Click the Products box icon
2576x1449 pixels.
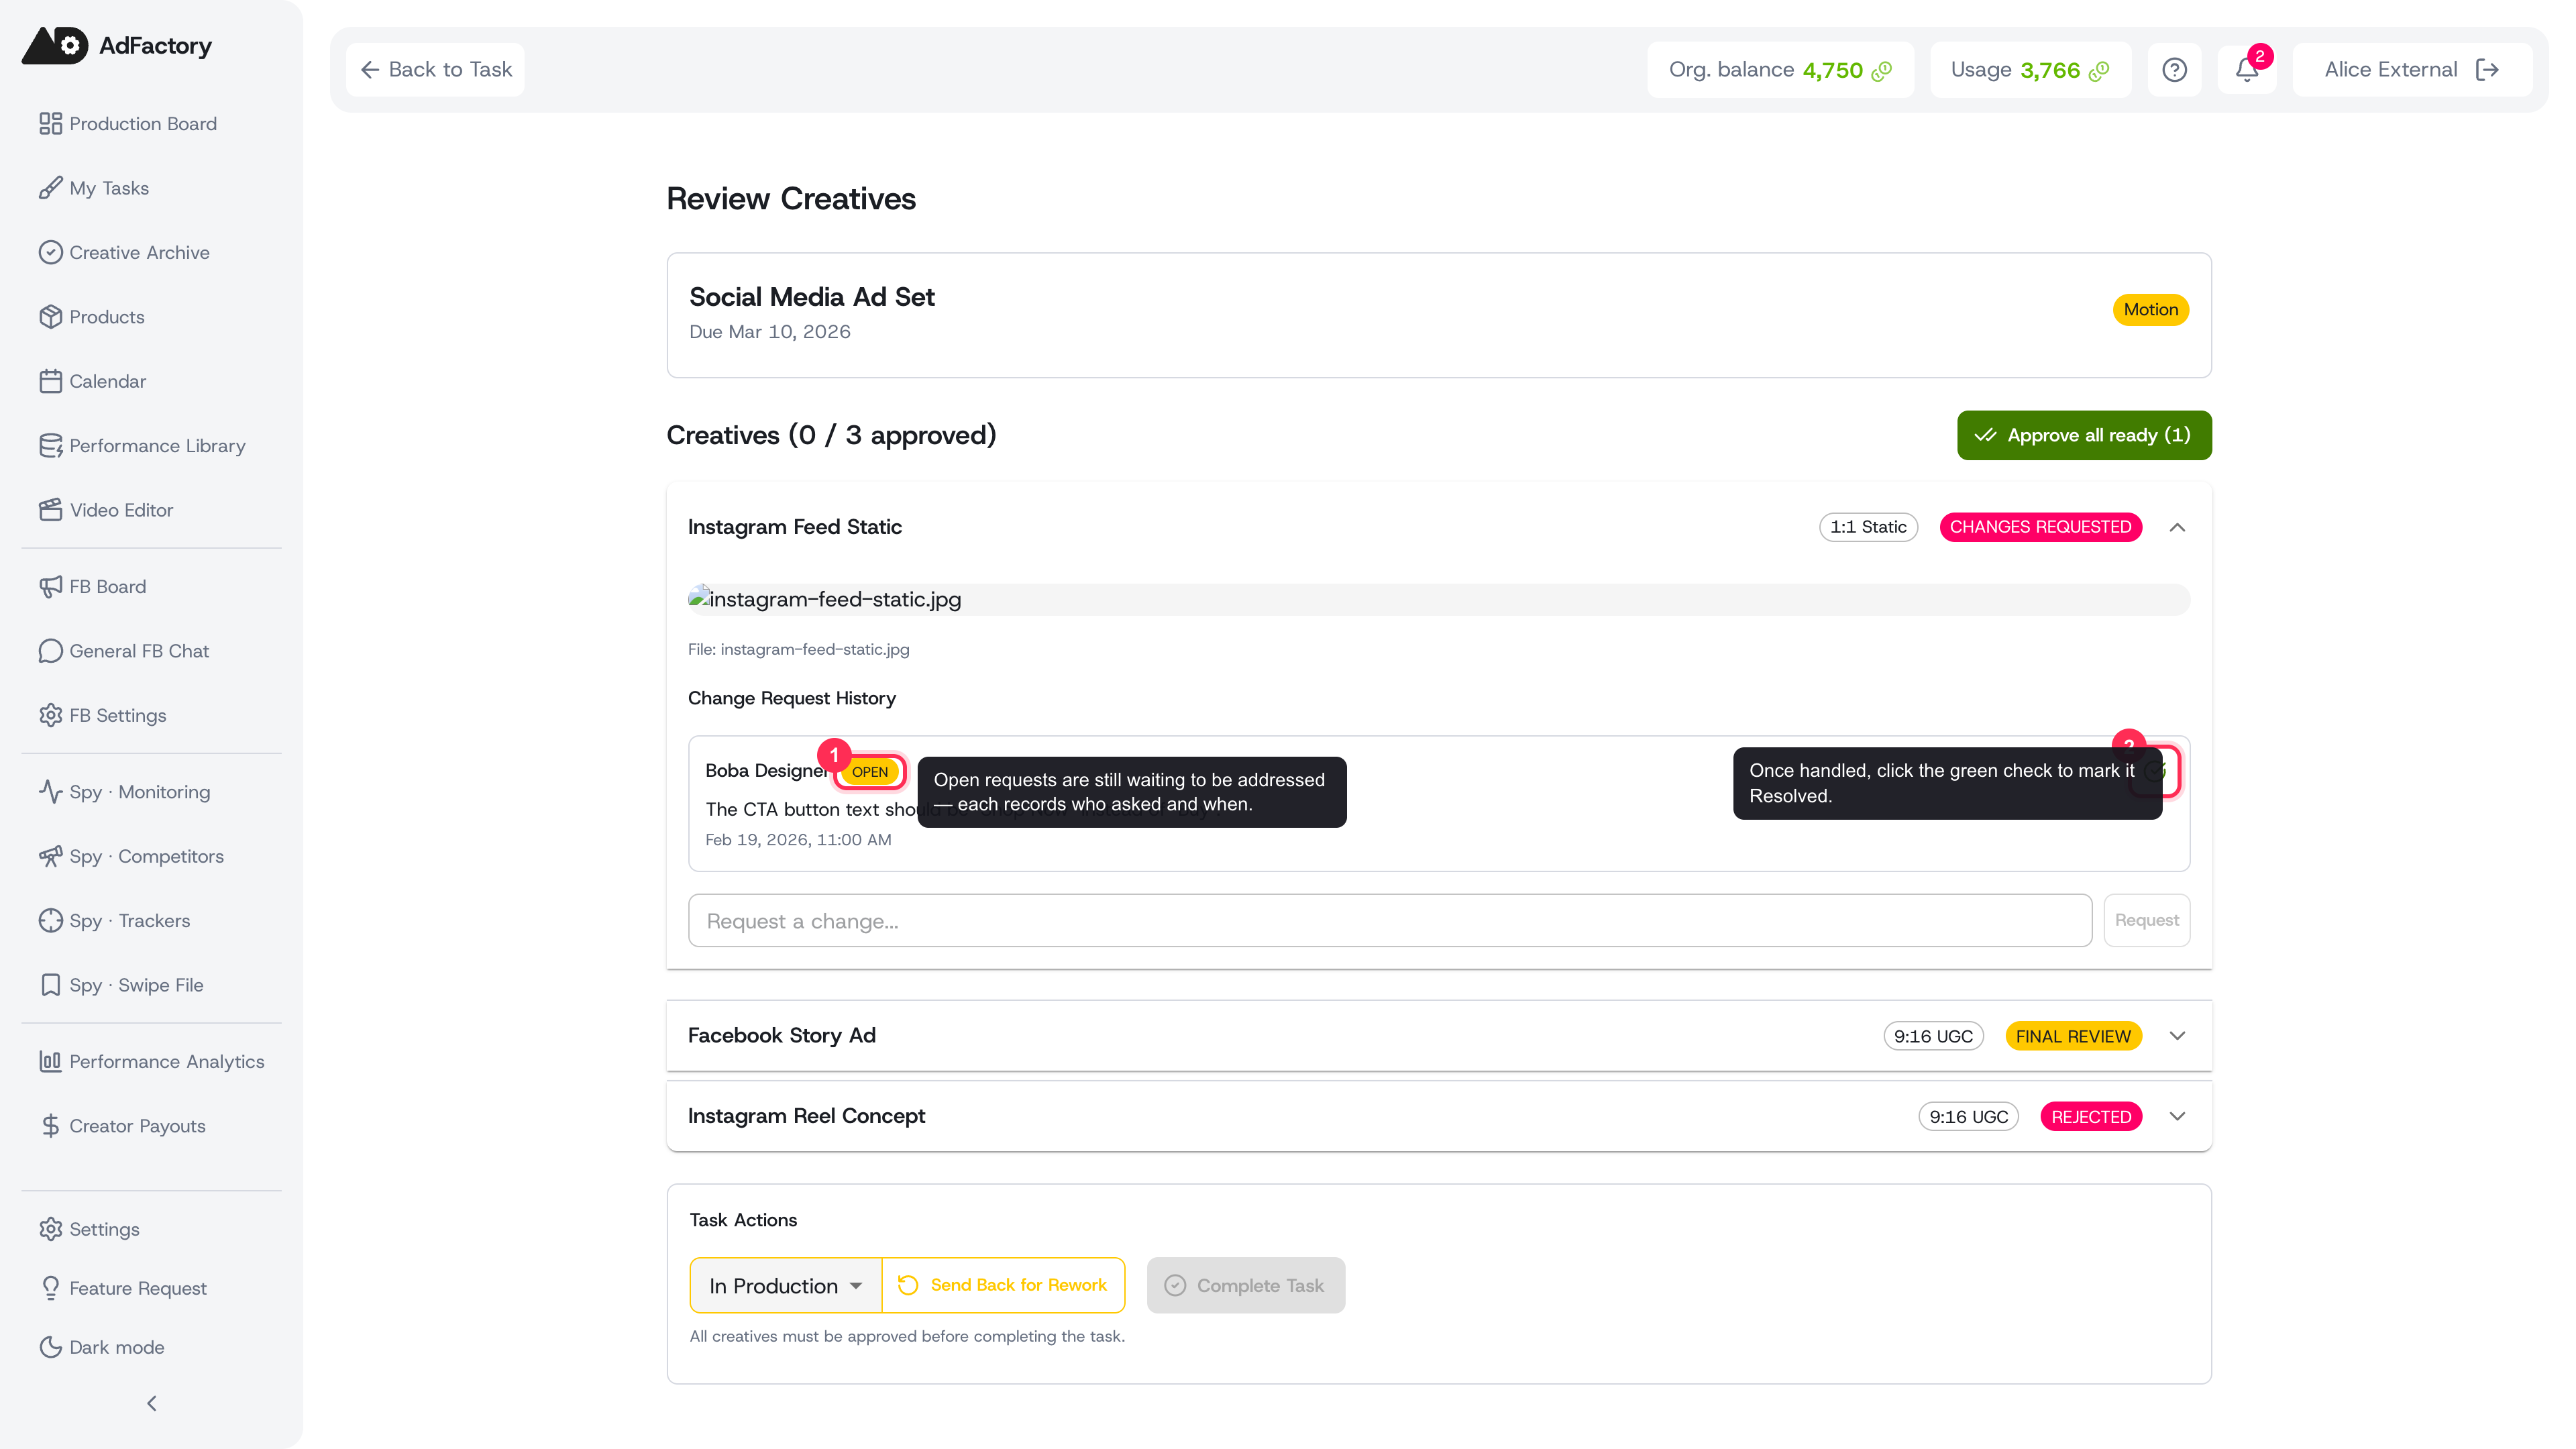click(x=50, y=317)
